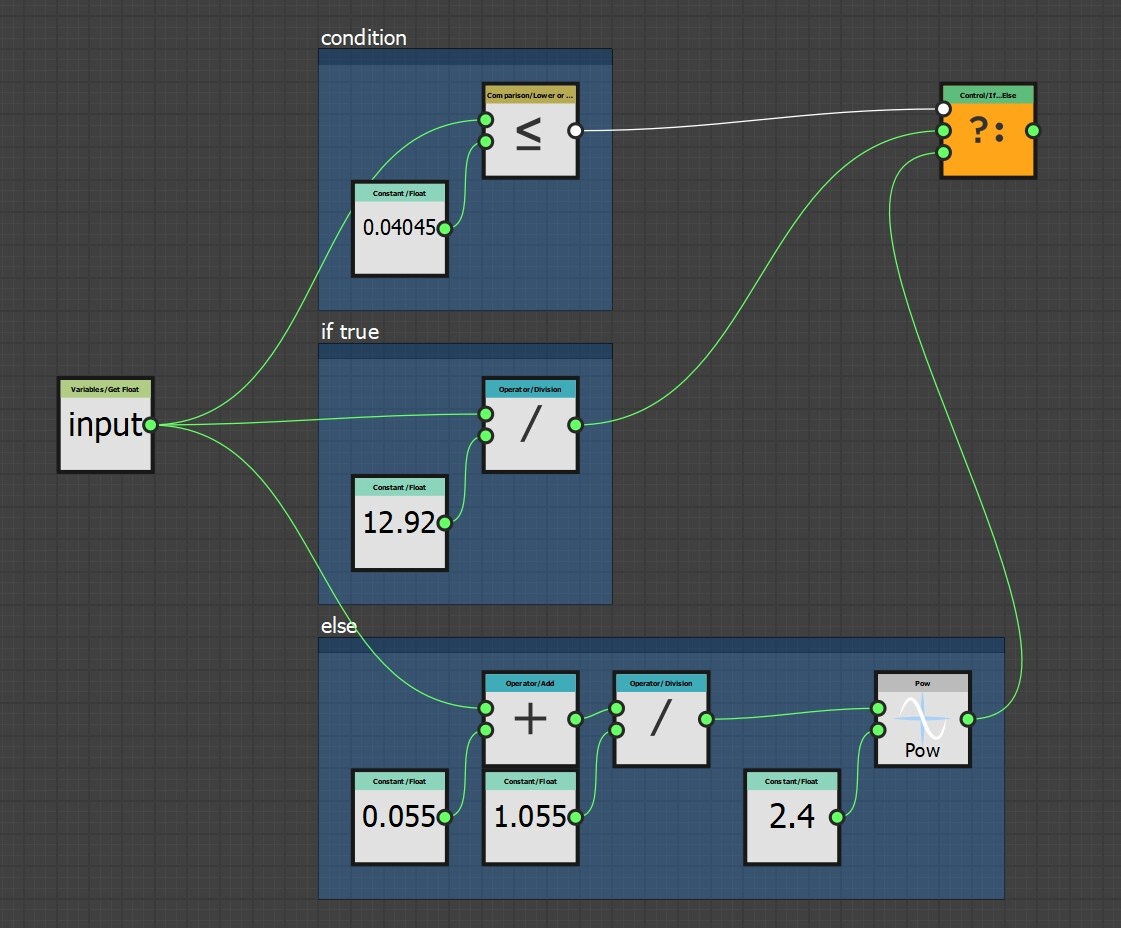Select the 12.92 Constant/Float node
The image size is (1121, 928).
point(398,522)
